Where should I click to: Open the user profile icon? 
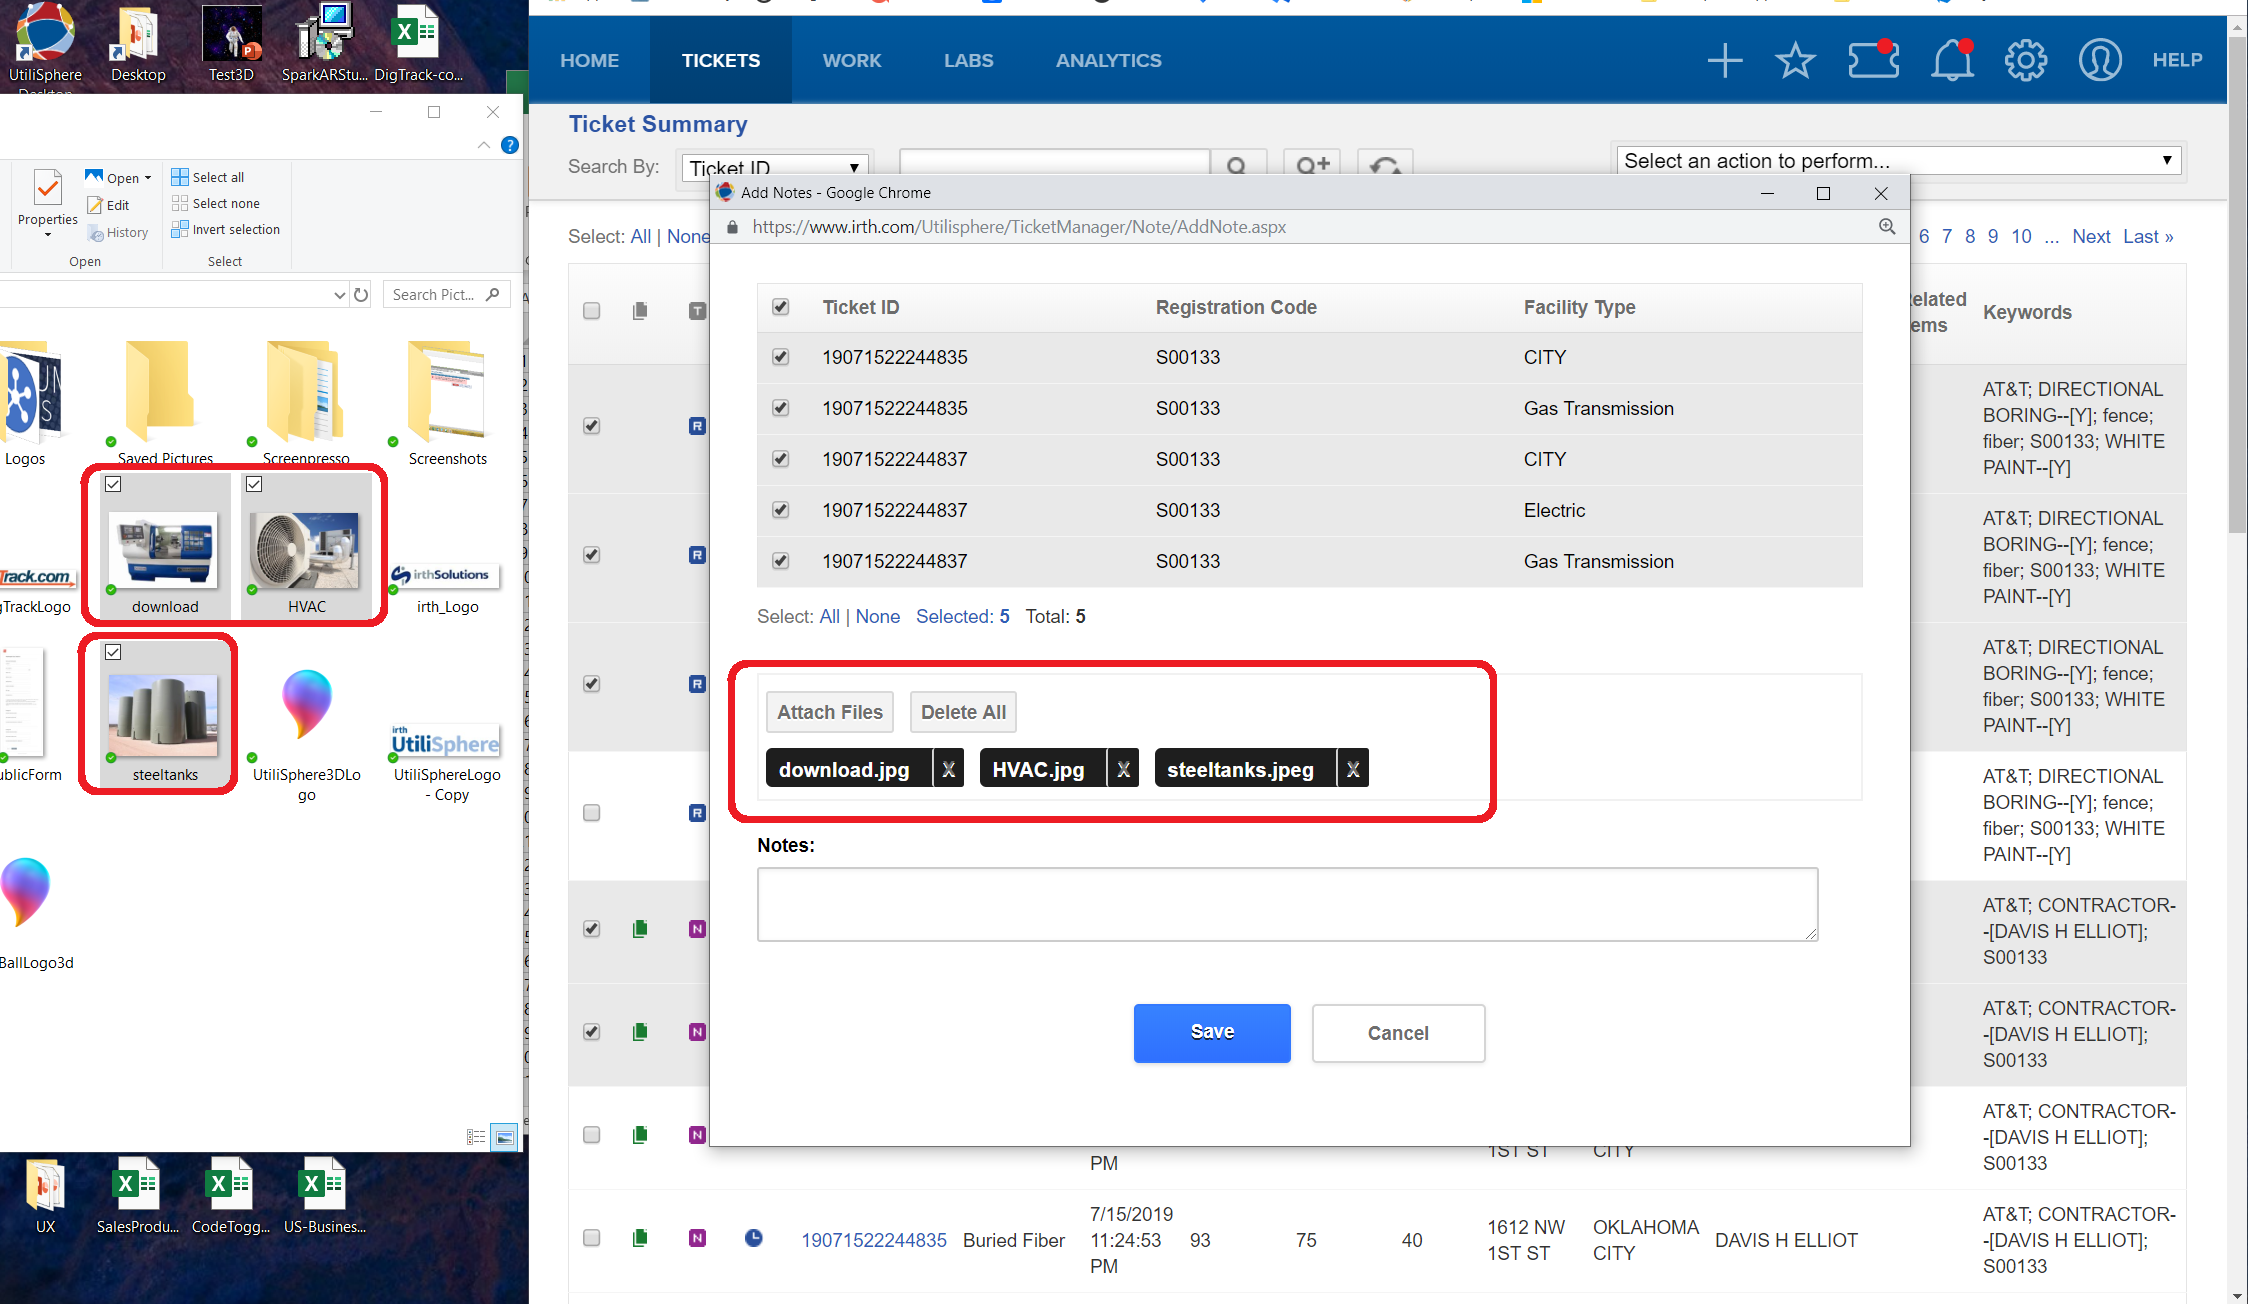(2100, 60)
